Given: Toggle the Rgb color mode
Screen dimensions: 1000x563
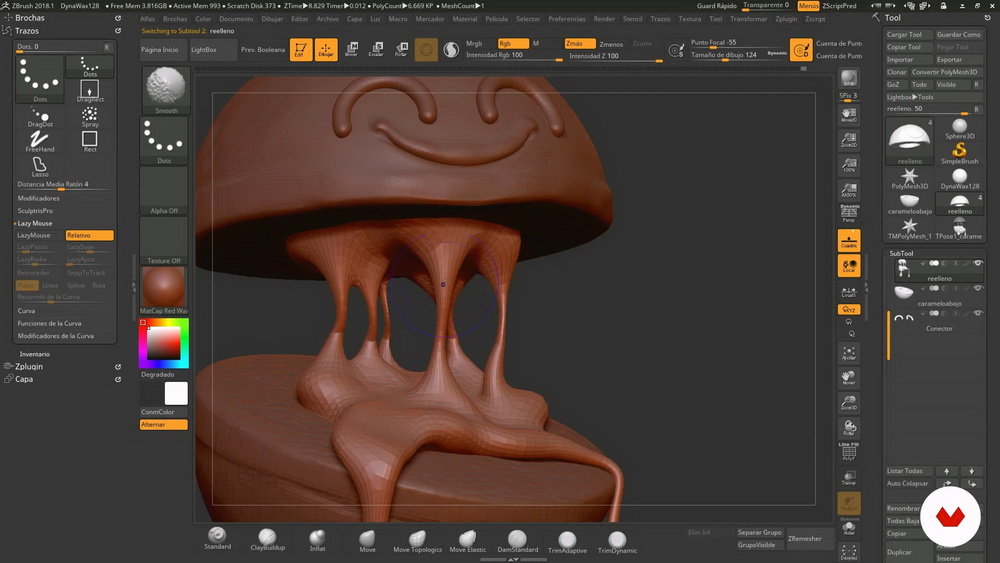Looking at the screenshot, I should click(513, 43).
